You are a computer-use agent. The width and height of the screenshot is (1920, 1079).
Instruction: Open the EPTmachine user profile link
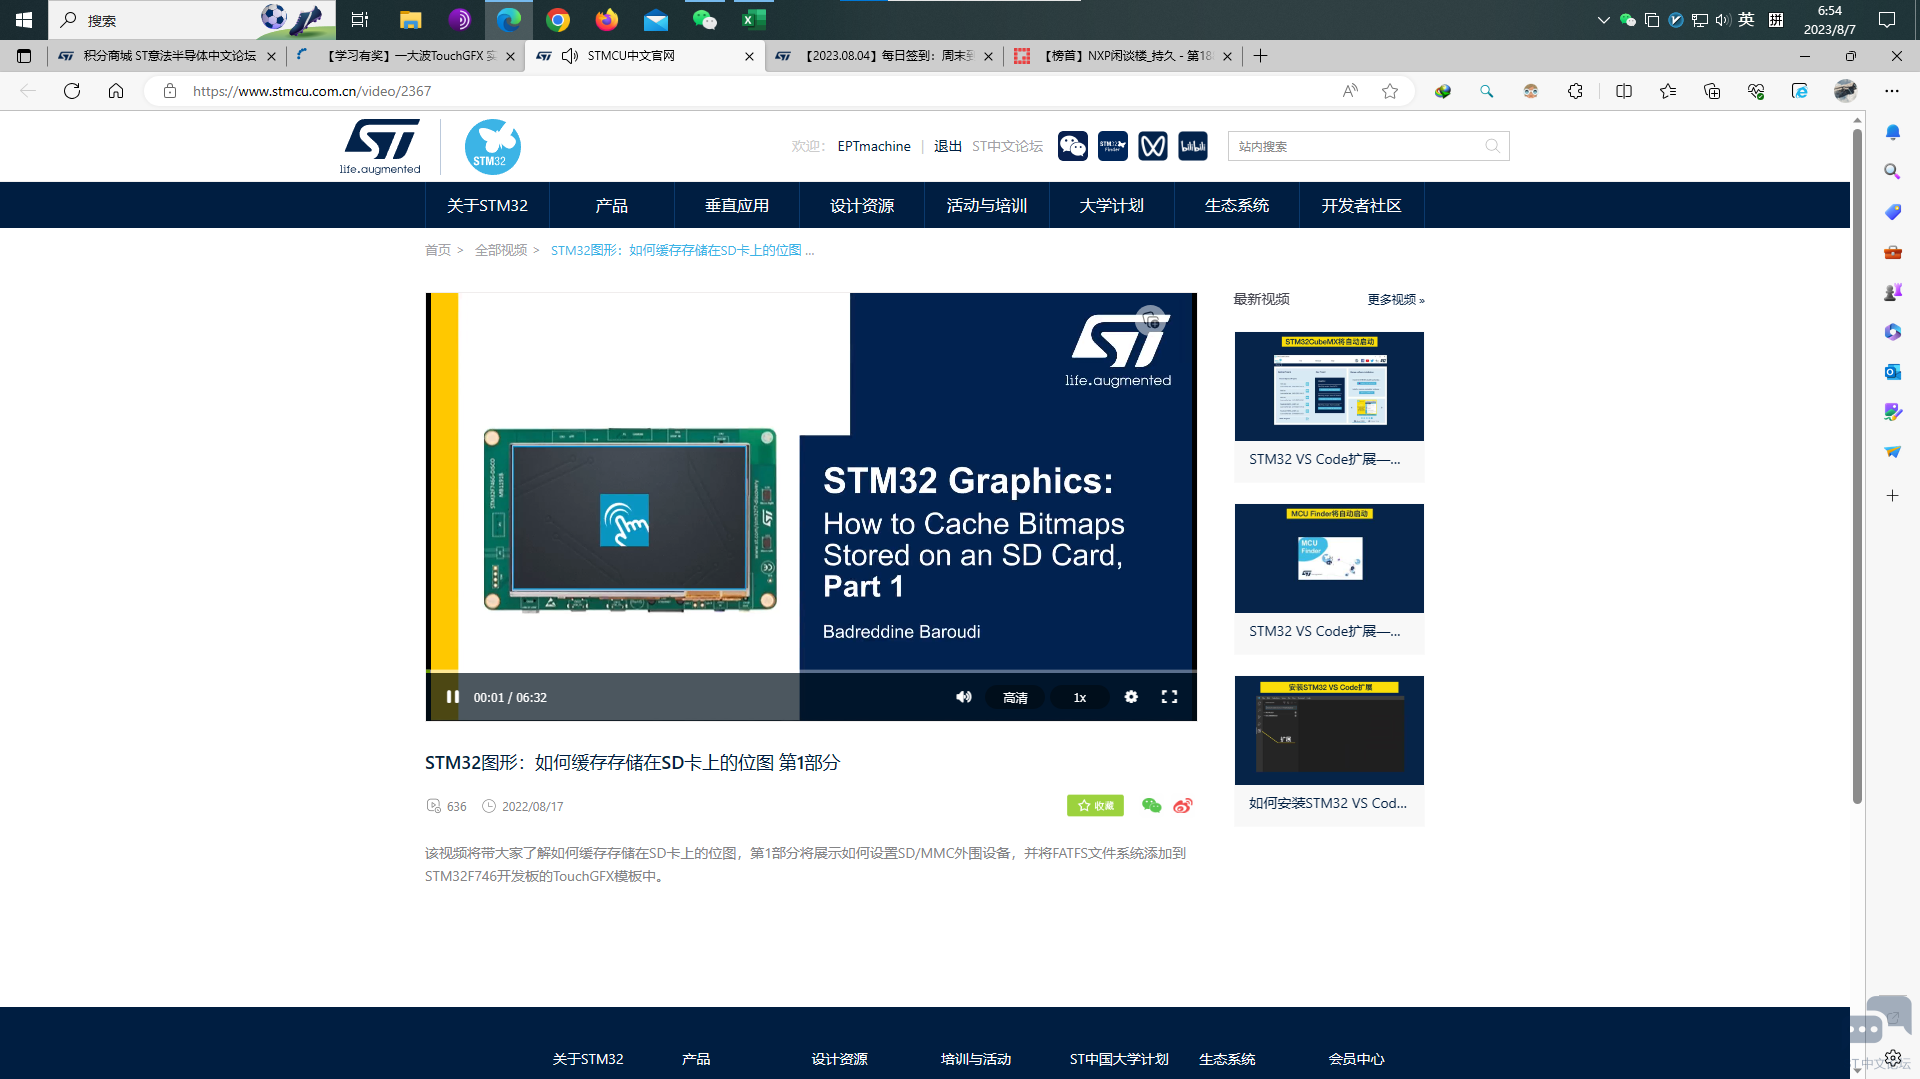tap(874, 146)
